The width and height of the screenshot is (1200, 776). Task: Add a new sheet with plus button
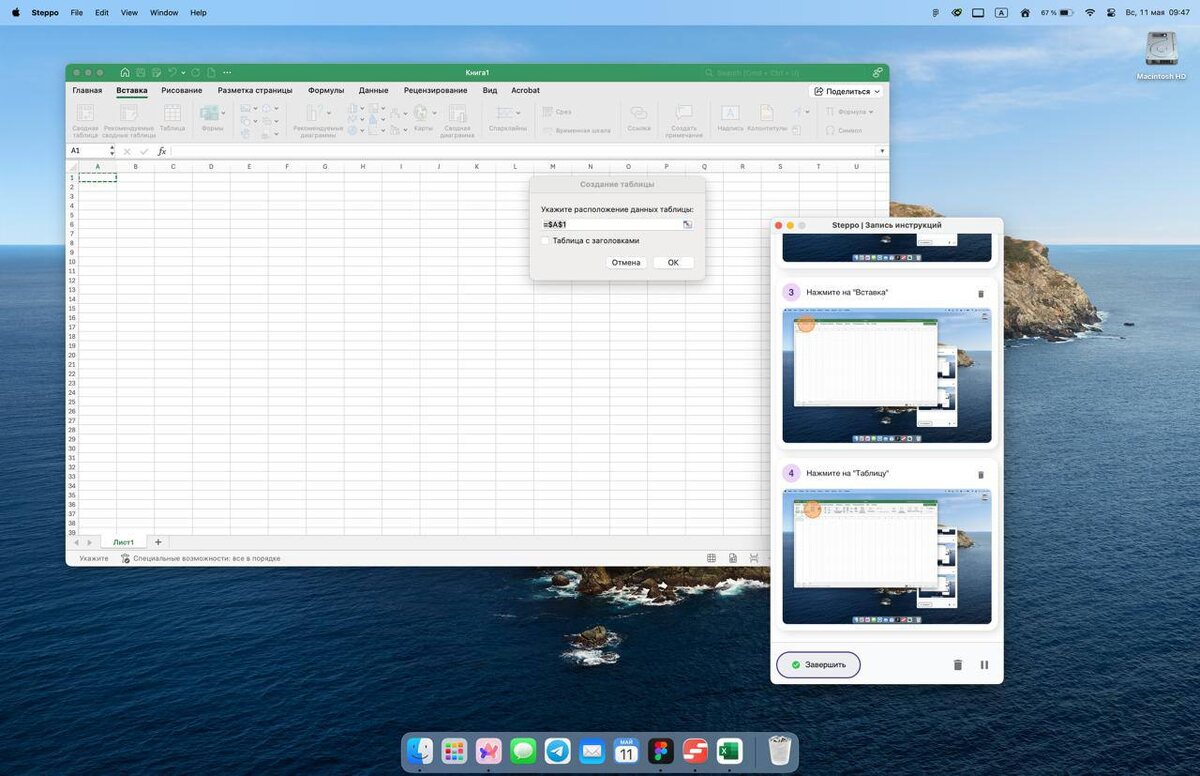point(158,542)
